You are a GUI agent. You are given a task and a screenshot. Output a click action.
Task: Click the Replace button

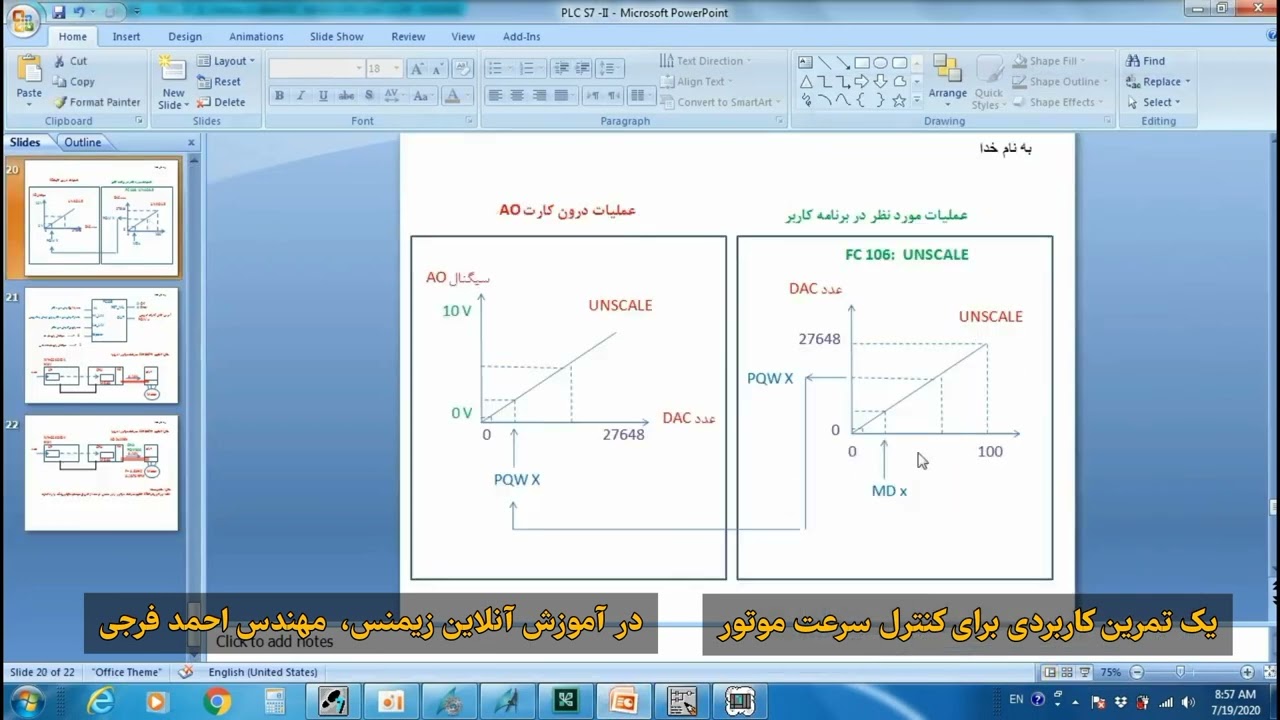1158,82
